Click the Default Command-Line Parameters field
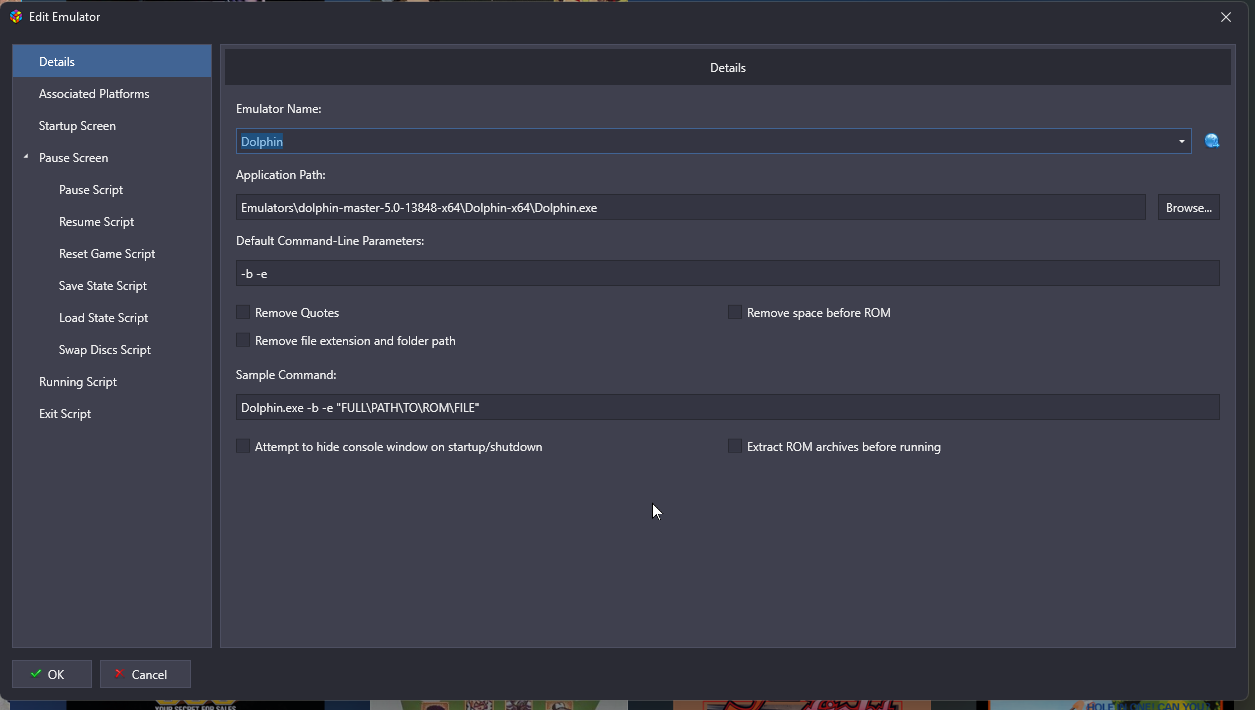This screenshot has height=710, width=1255. coord(728,273)
